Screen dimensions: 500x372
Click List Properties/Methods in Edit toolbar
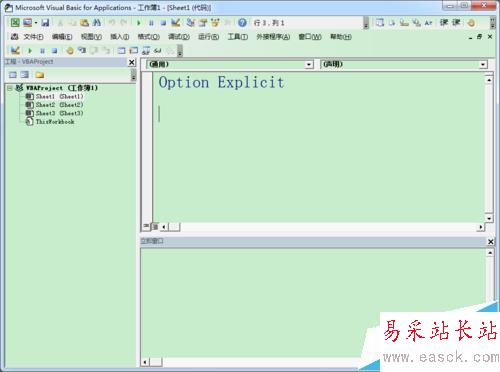[380, 23]
